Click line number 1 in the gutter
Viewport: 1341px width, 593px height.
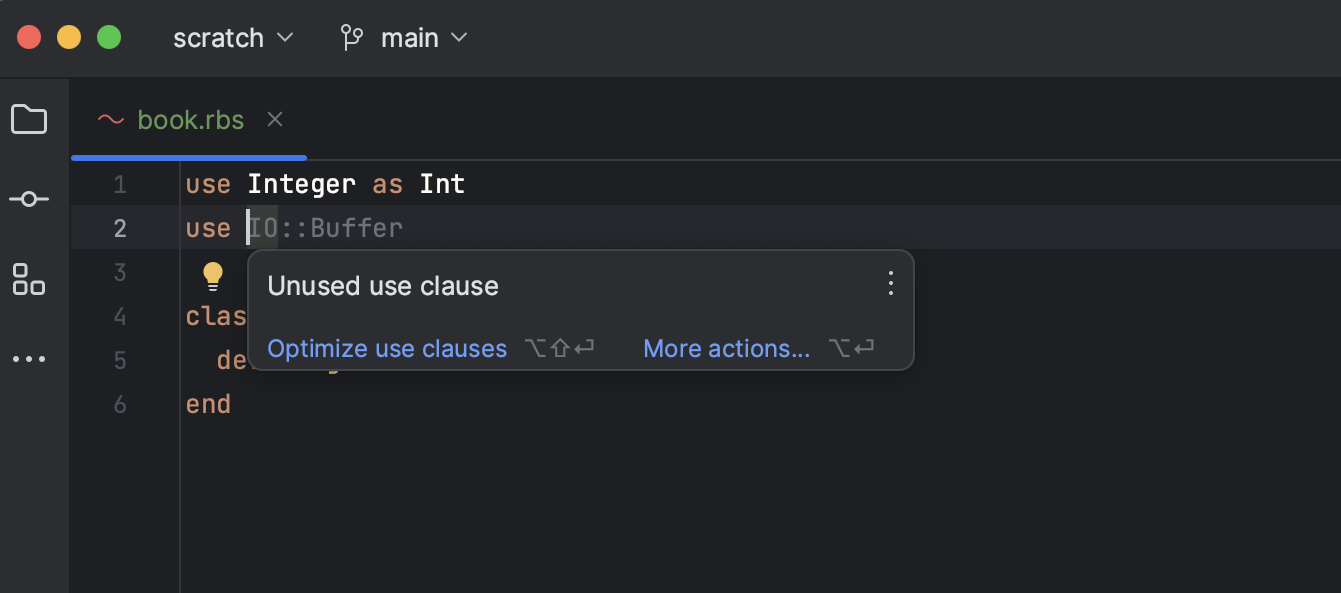[120, 185]
